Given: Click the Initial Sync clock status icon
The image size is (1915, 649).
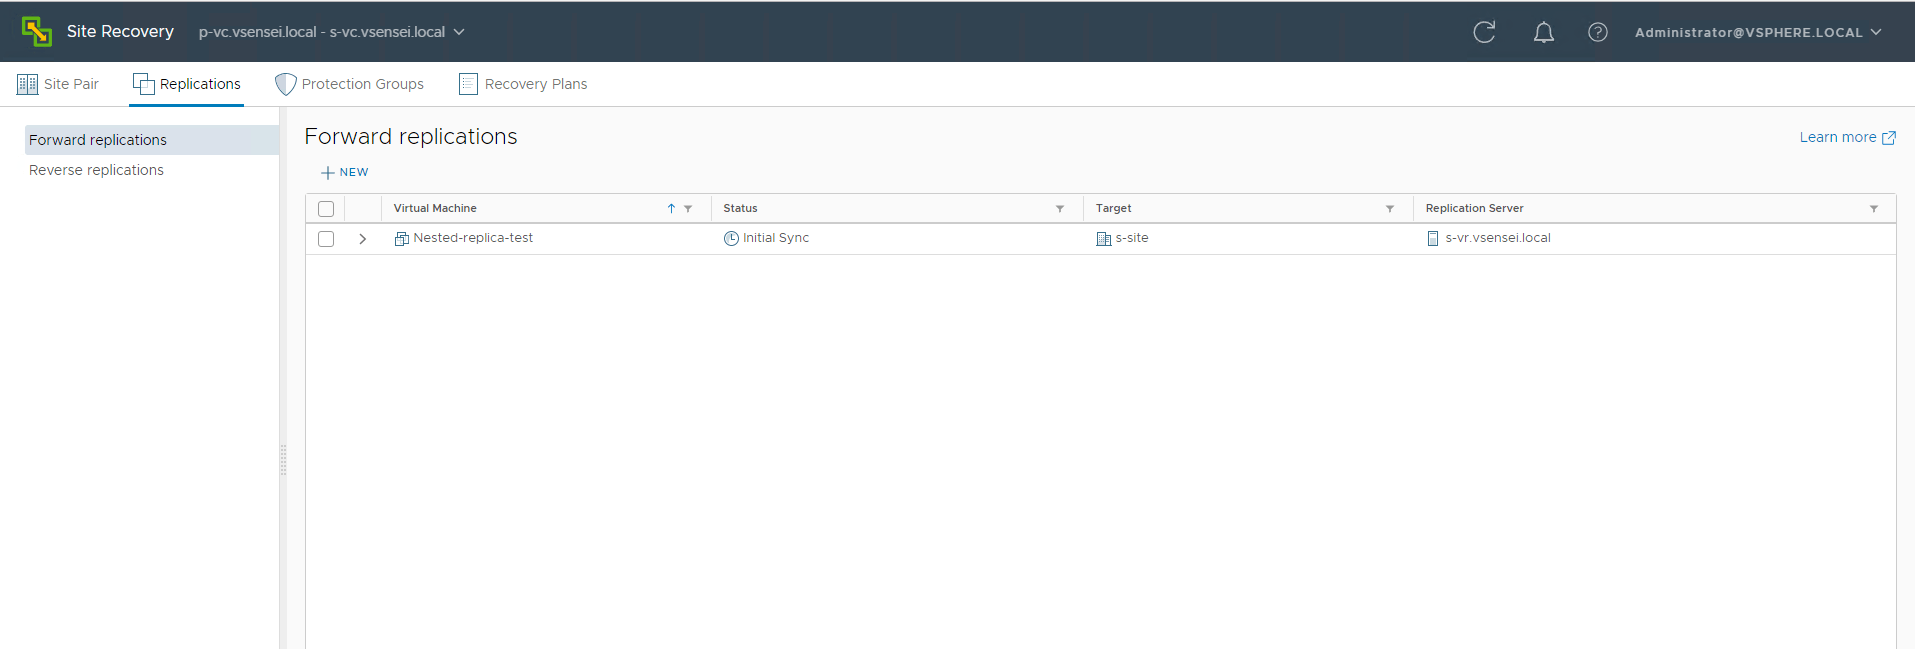Looking at the screenshot, I should click(731, 239).
